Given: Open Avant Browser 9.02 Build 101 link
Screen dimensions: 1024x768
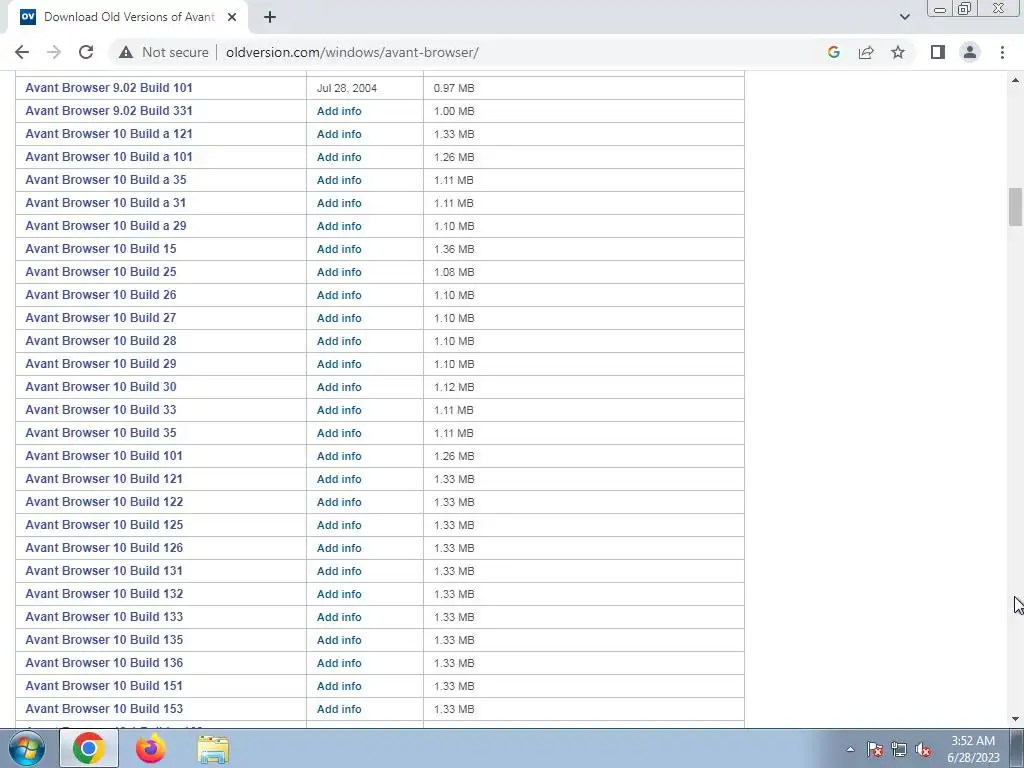Looking at the screenshot, I should pyautogui.click(x=109, y=88).
